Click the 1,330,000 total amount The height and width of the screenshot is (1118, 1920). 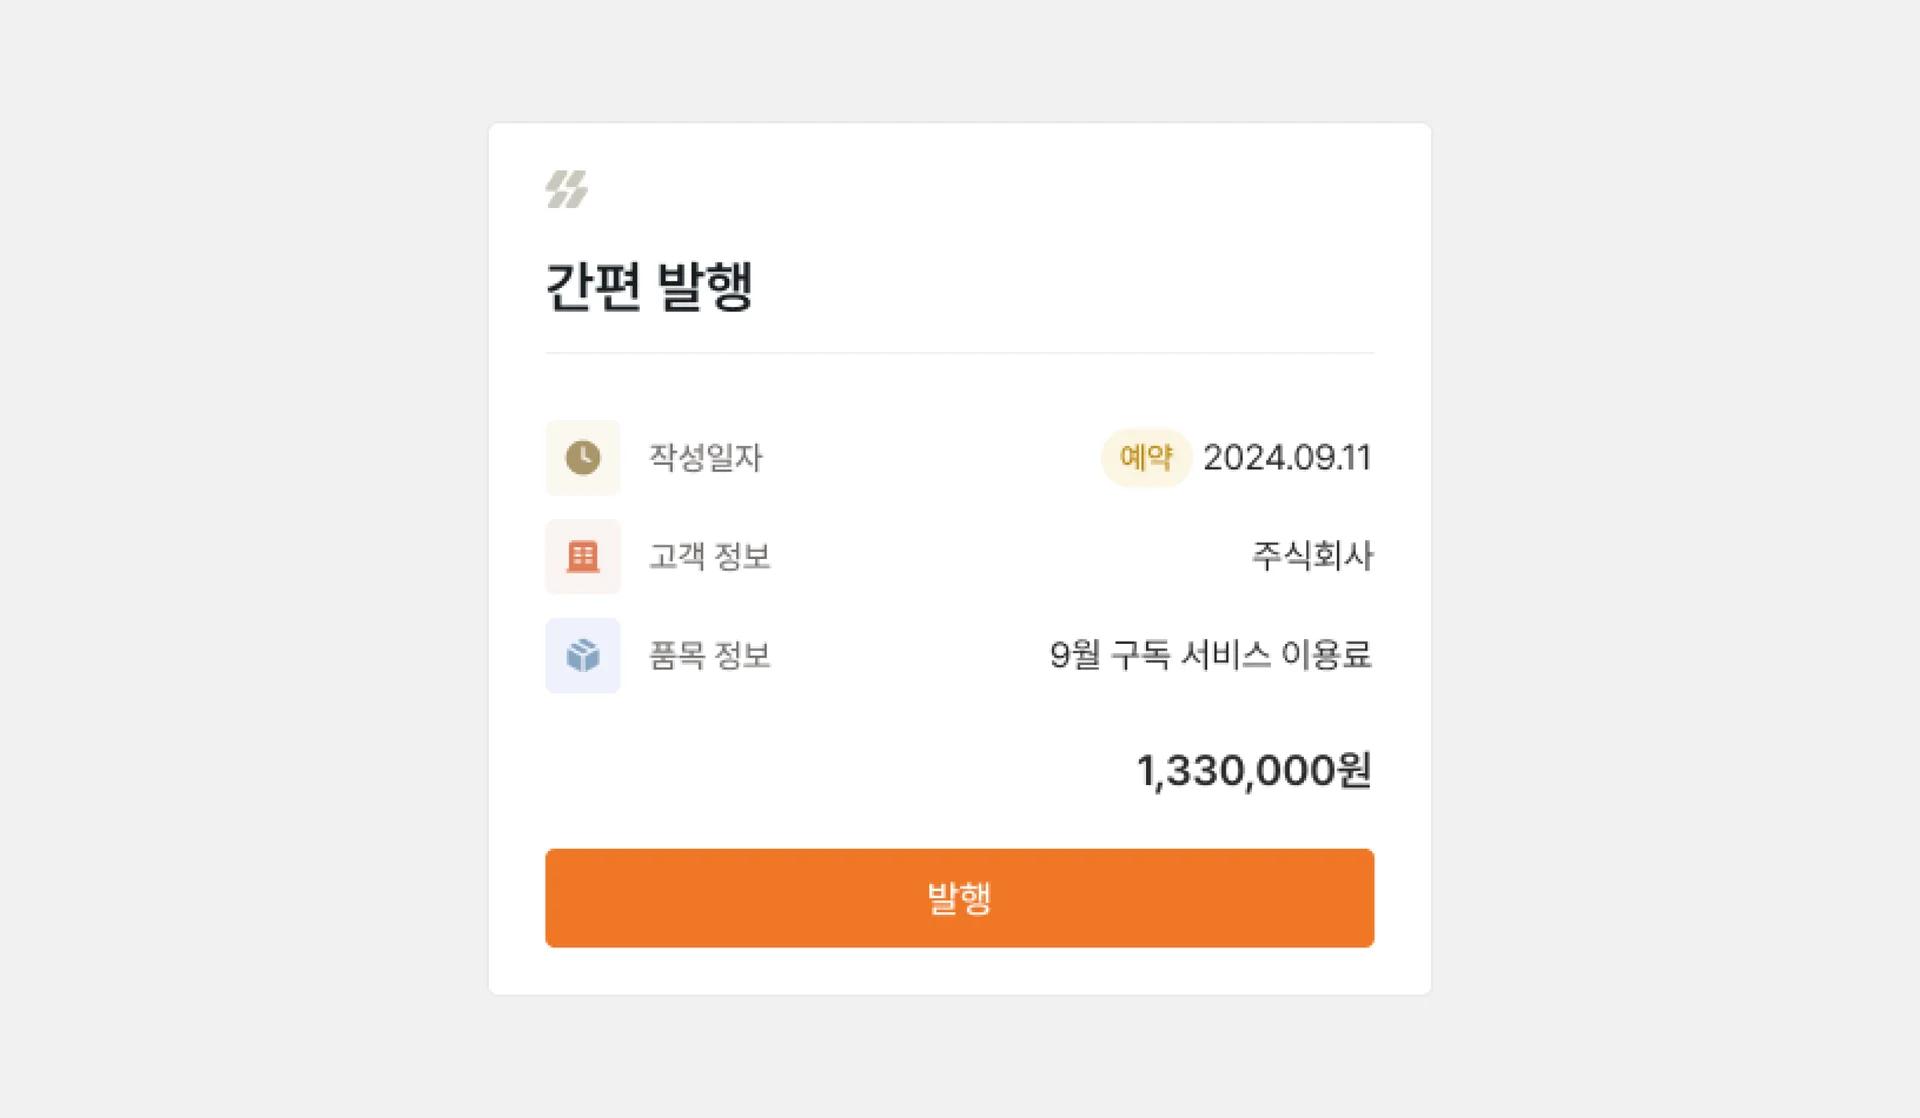tap(1235, 771)
